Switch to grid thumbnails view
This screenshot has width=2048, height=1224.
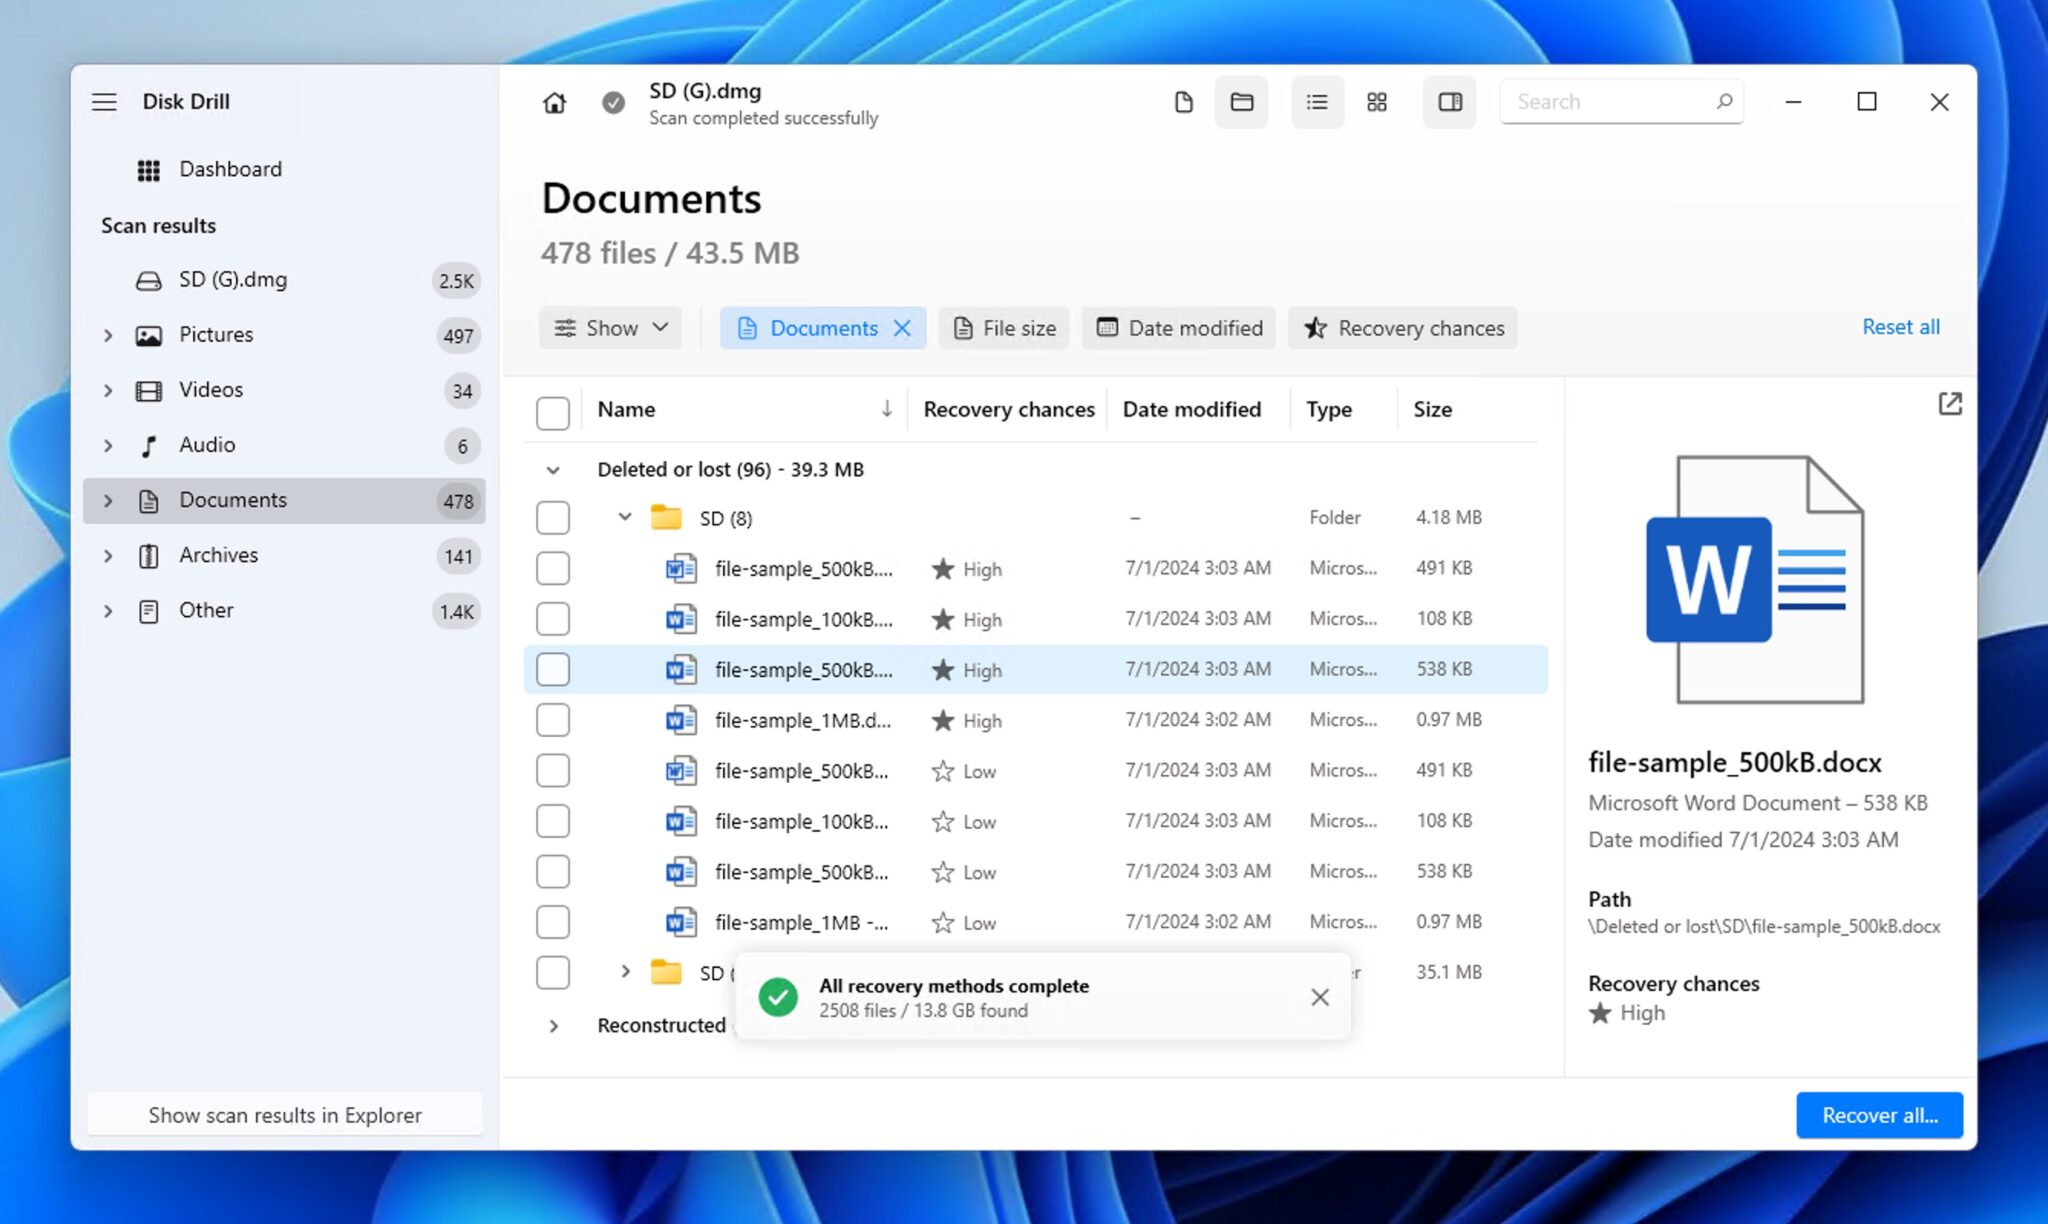(x=1377, y=102)
